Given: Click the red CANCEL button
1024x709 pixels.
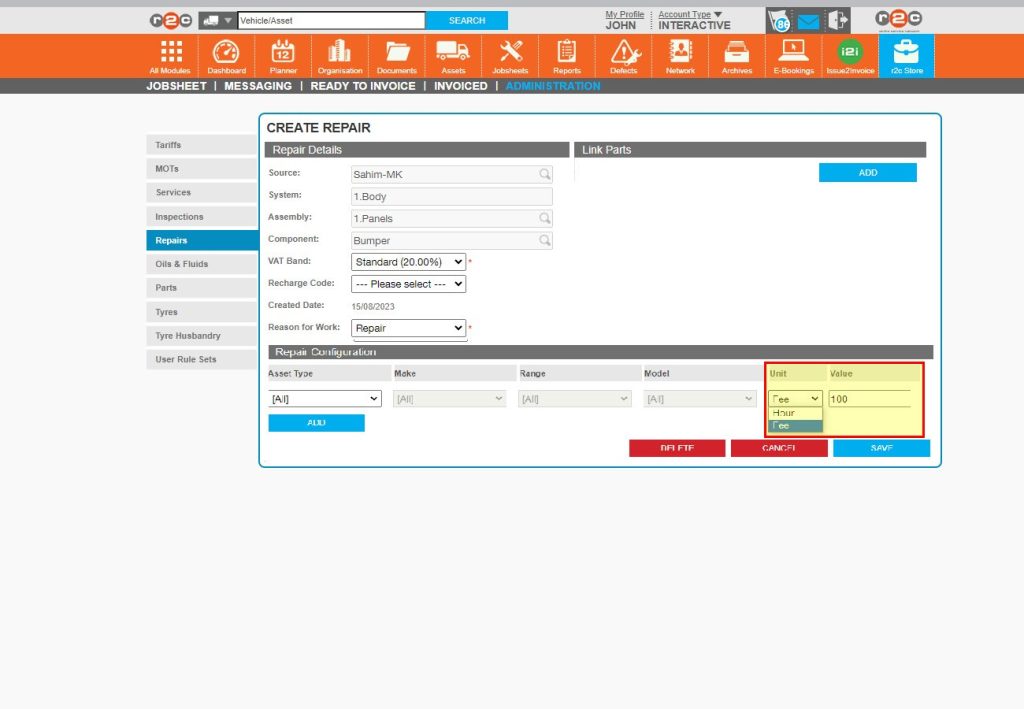Looking at the screenshot, I should [x=778, y=448].
